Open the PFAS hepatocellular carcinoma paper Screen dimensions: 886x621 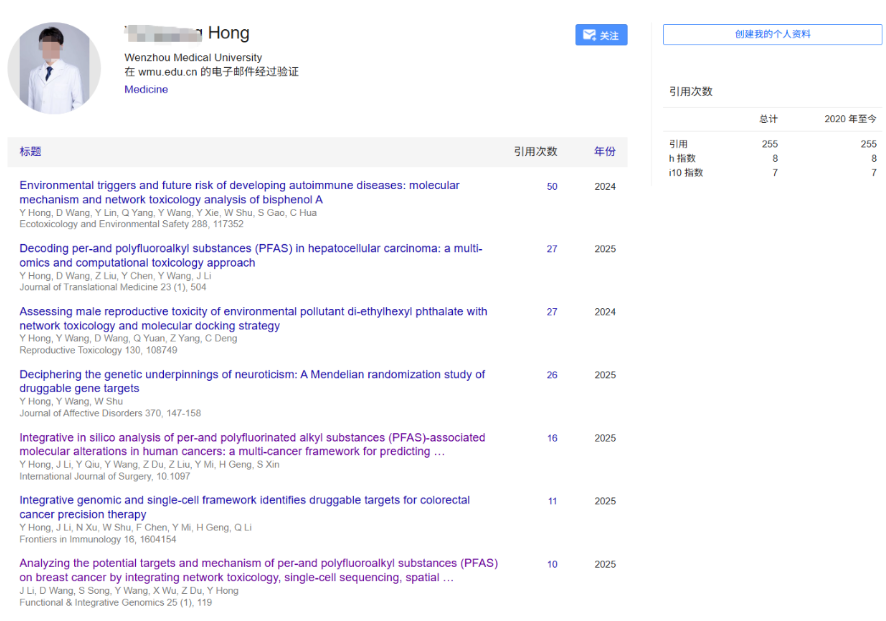coord(251,255)
